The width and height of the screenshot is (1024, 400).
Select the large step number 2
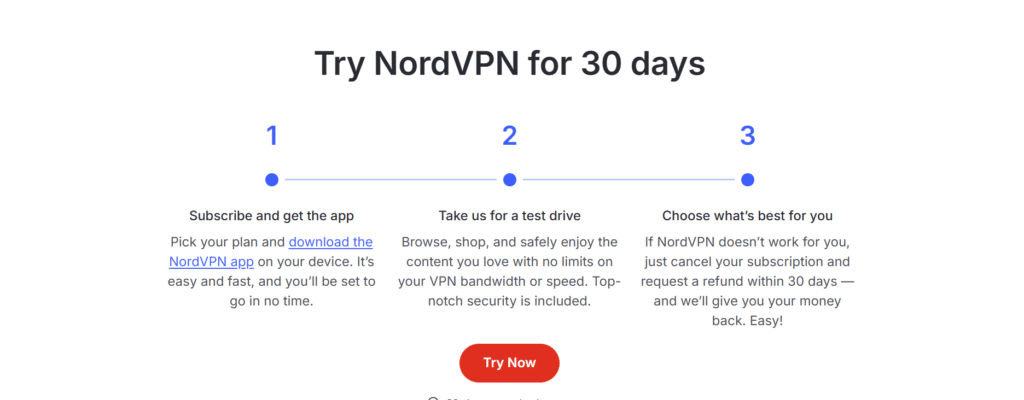[510, 136]
